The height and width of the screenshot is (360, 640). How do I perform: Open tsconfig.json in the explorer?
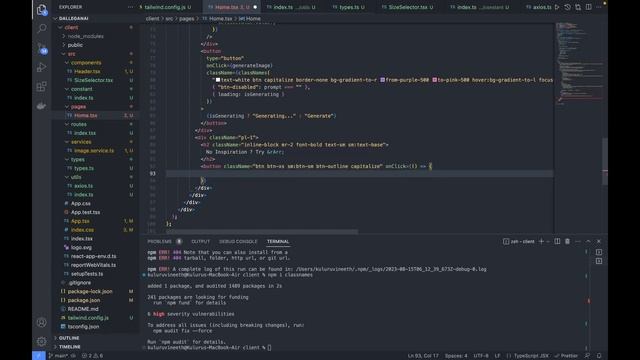pos(83,327)
